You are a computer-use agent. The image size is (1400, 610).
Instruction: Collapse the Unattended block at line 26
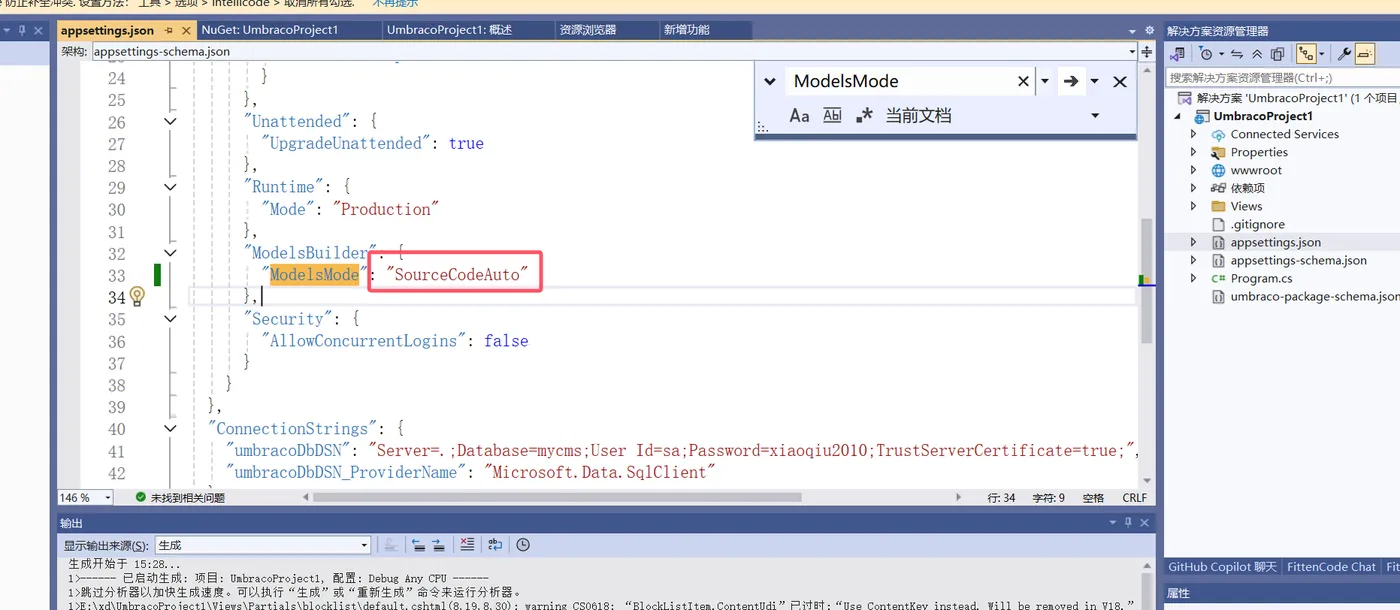click(x=170, y=122)
